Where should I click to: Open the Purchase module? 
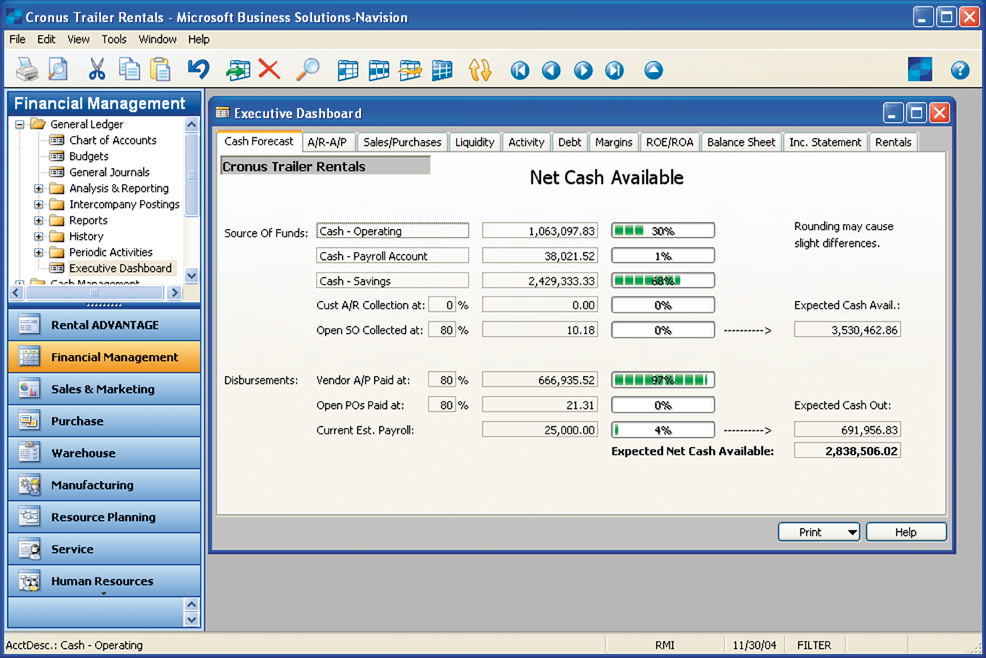point(104,421)
